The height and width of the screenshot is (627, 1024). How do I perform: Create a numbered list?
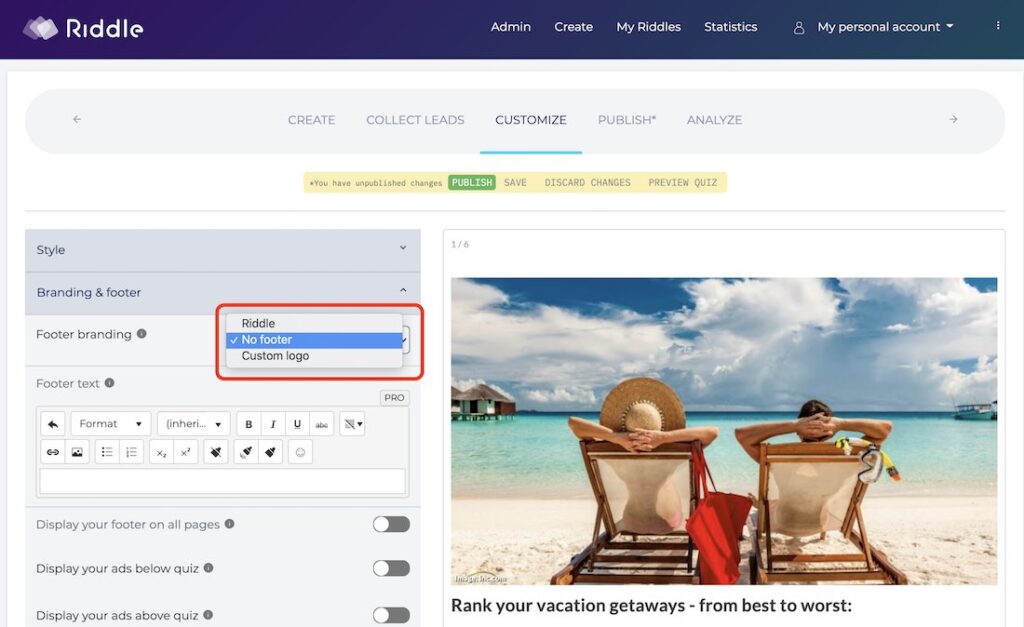pos(131,452)
